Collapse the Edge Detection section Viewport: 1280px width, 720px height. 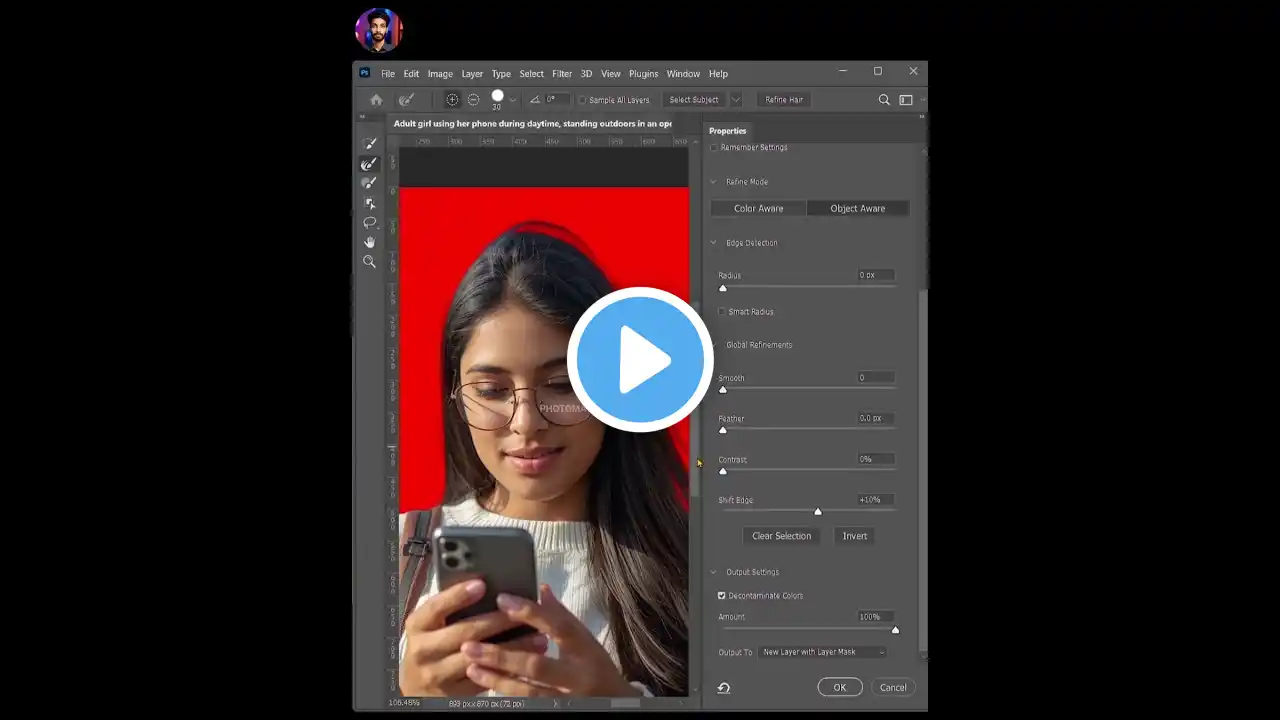pos(714,243)
